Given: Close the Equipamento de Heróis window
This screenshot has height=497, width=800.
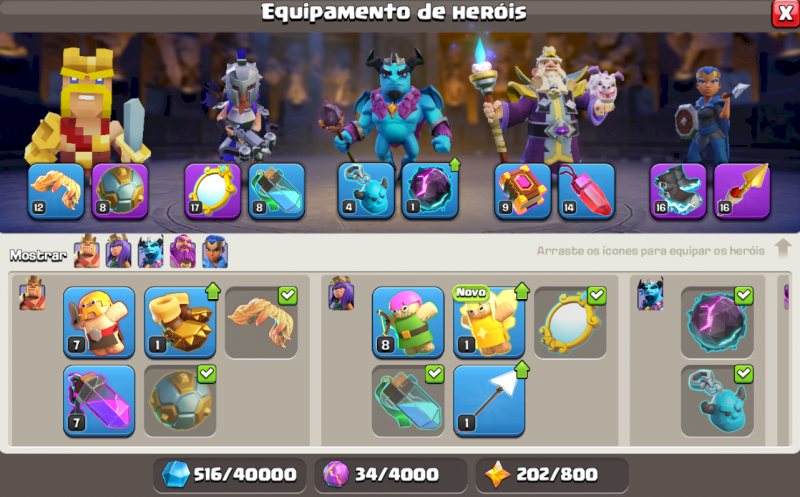Looking at the screenshot, I should tap(785, 12).
